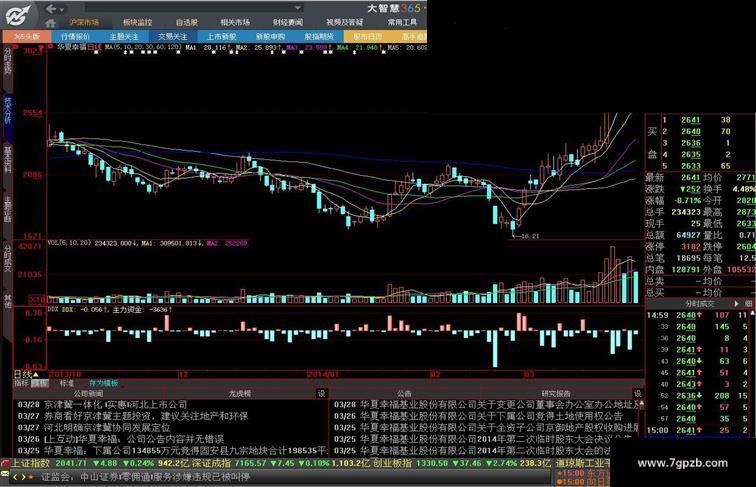Open the dropdown arrow beside back button
This screenshot has height=487, width=756.
click(x=61, y=9)
